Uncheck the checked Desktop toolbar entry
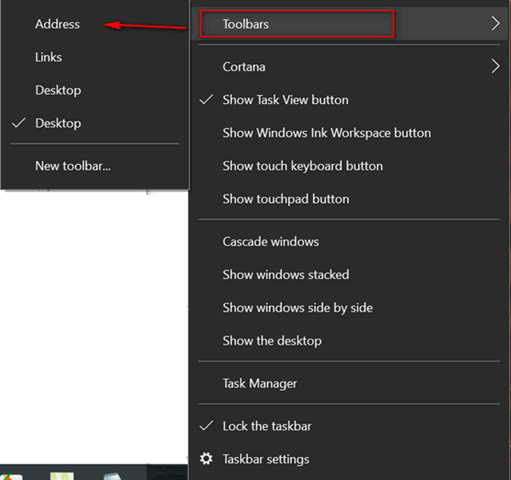Viewport: 511px width, 480px height. point(95,123)
